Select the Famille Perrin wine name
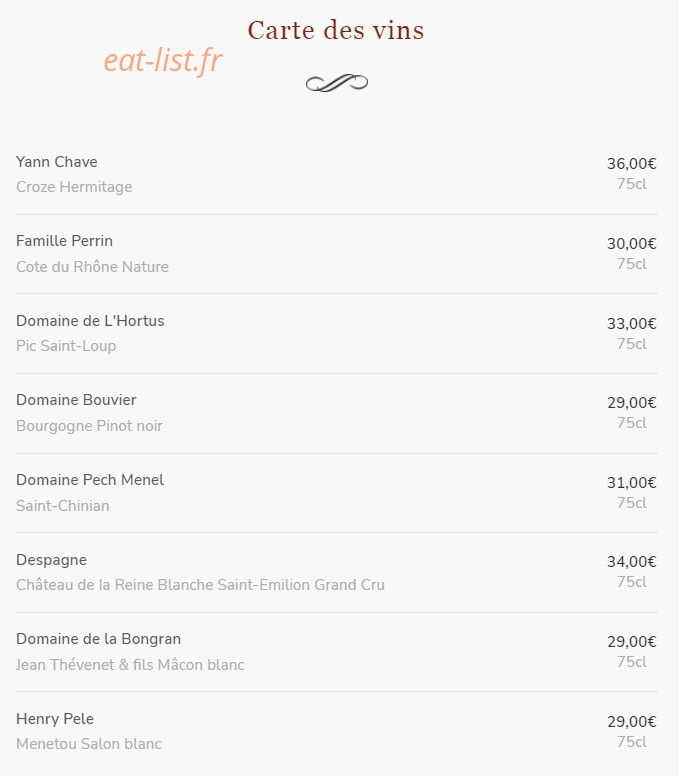 tap(64, 241)
